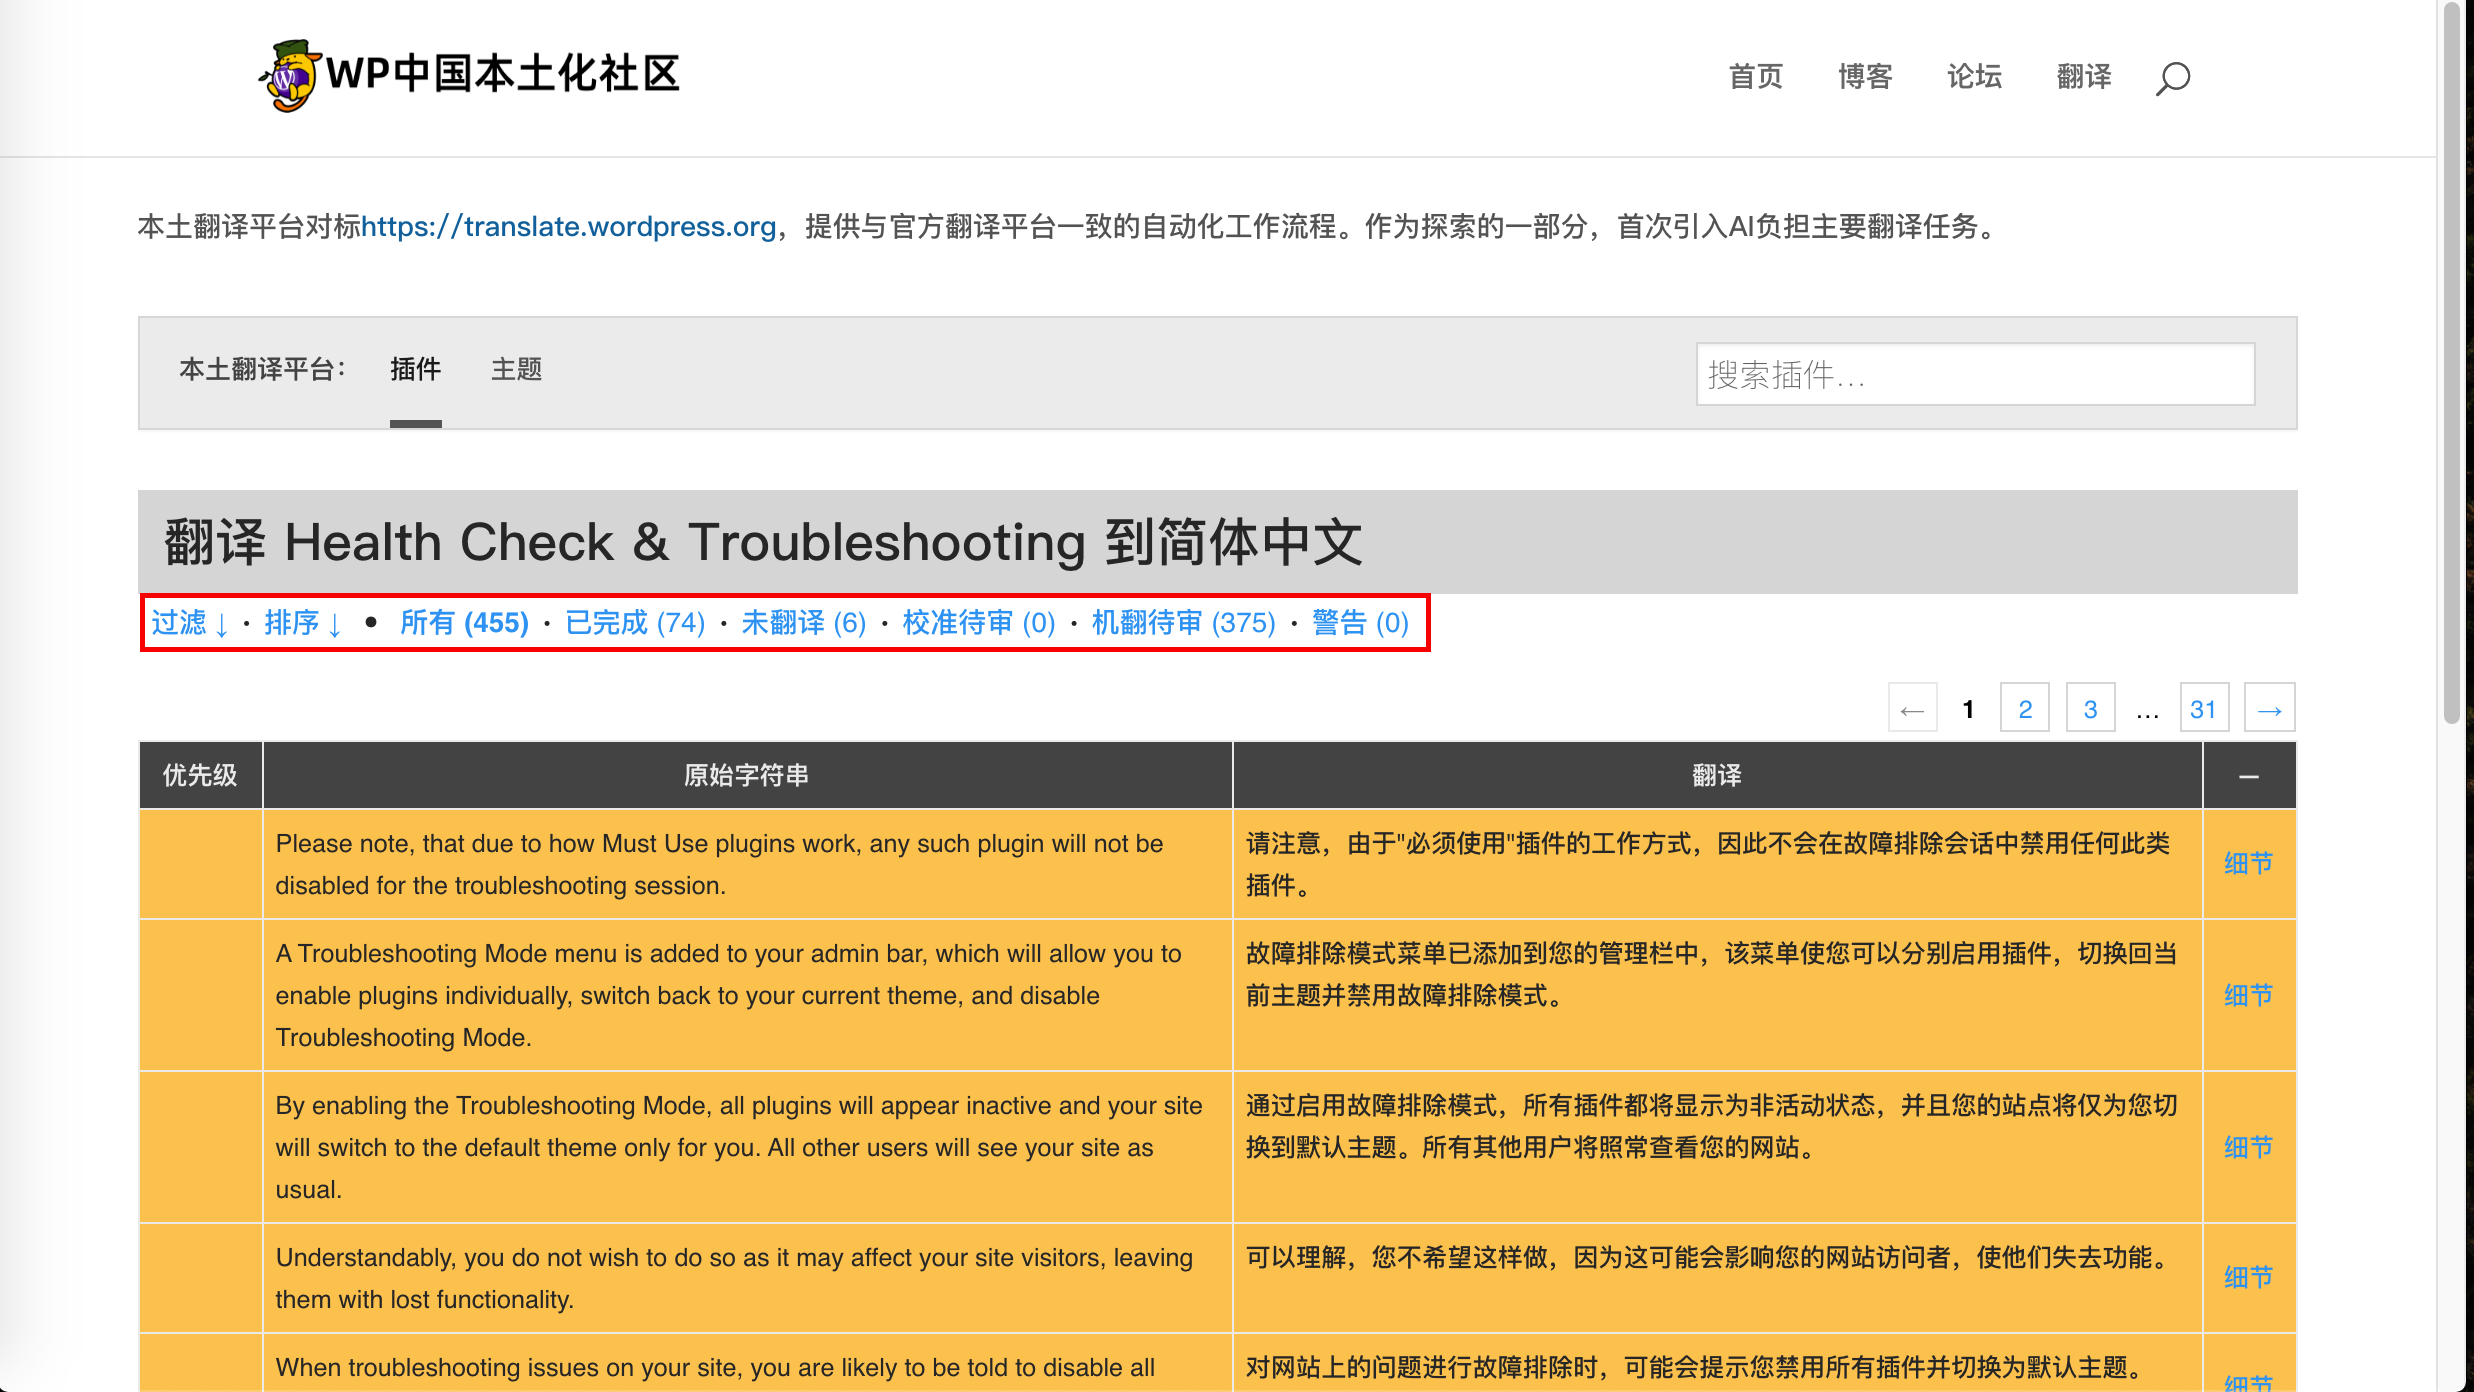Click heading 翻译 Health Check & Troubleshooting
The height and width of the screenshot is (1392, 2474).
(763, 542)
